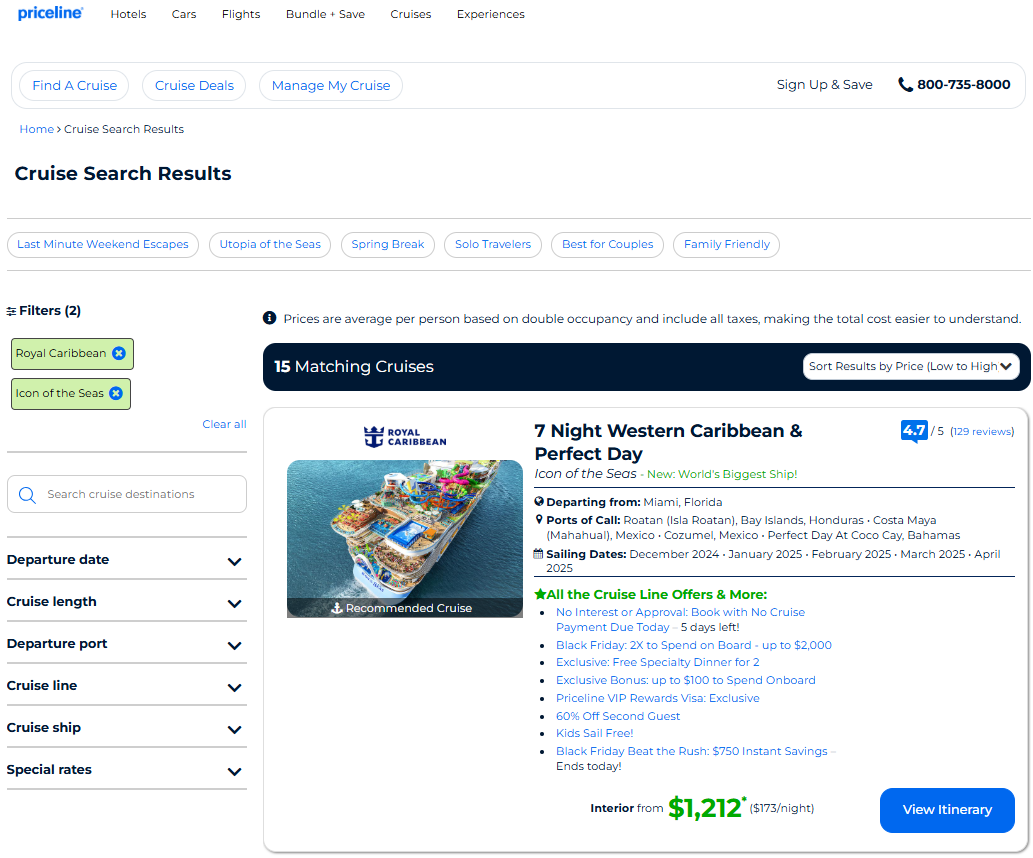Open 7 Night Western Caribbean & Perfect Day title
The image size is (1033, 858).
click(x=668, y=442)
